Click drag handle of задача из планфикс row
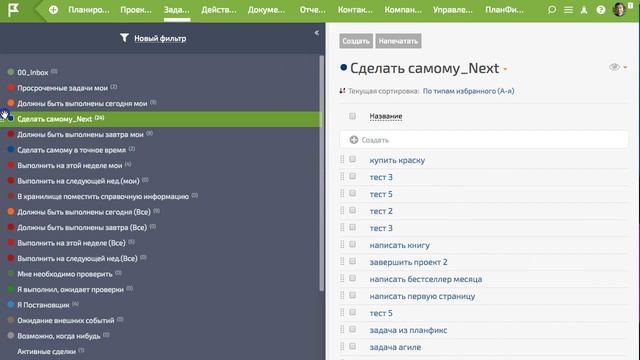 [x=342, y=329]
